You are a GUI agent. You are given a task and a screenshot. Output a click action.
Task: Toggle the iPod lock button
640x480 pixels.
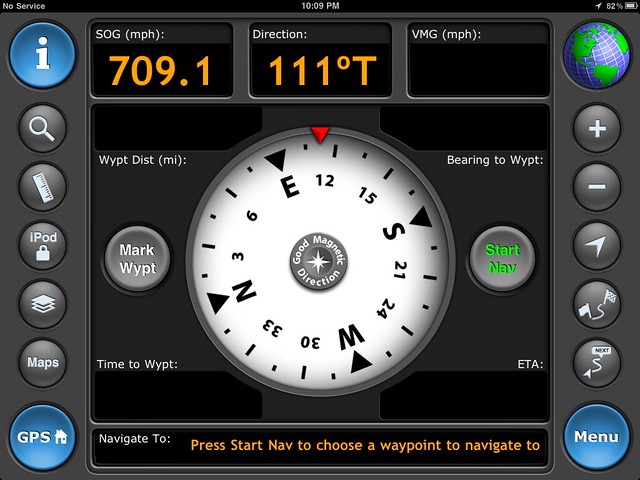pos(42,245)
